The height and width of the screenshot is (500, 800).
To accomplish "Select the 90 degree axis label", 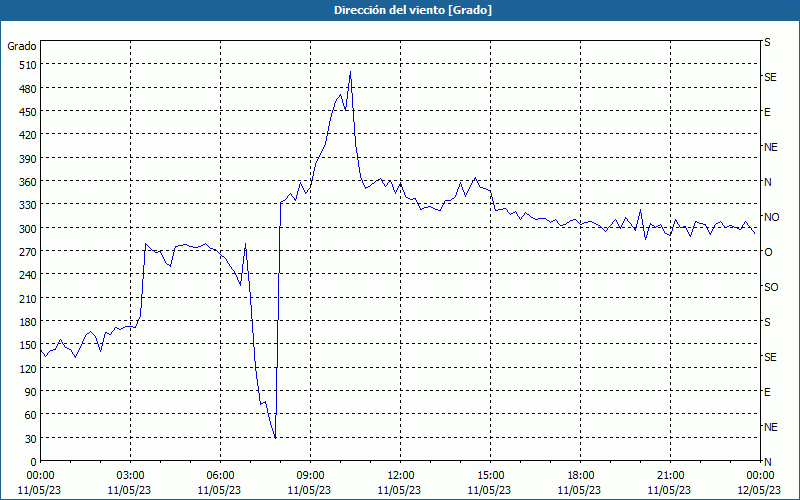I will [x=31, y=392].
